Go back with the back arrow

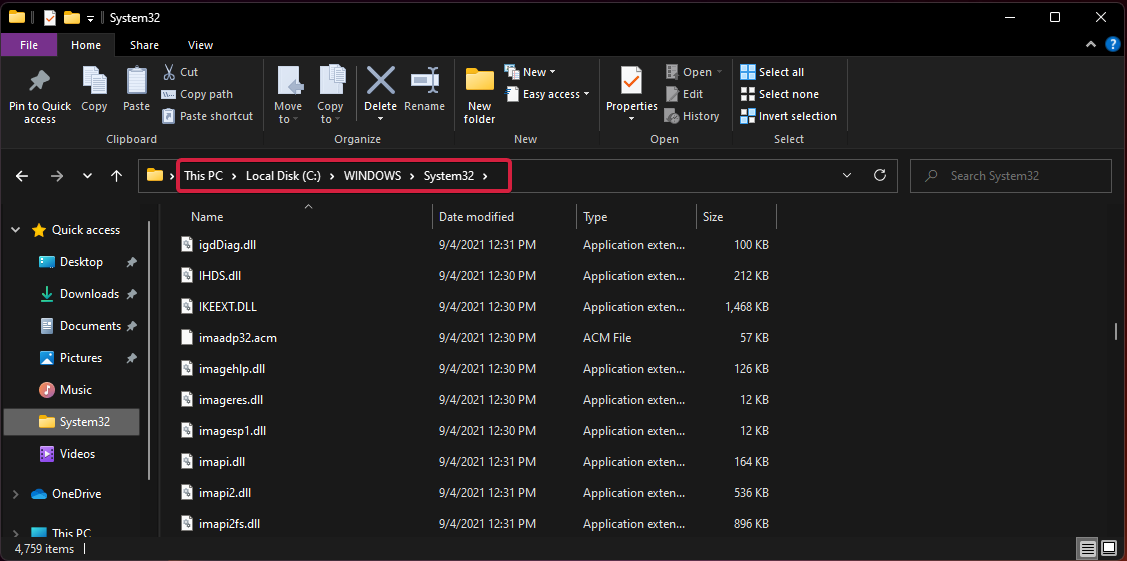click(x=22, y=175)
